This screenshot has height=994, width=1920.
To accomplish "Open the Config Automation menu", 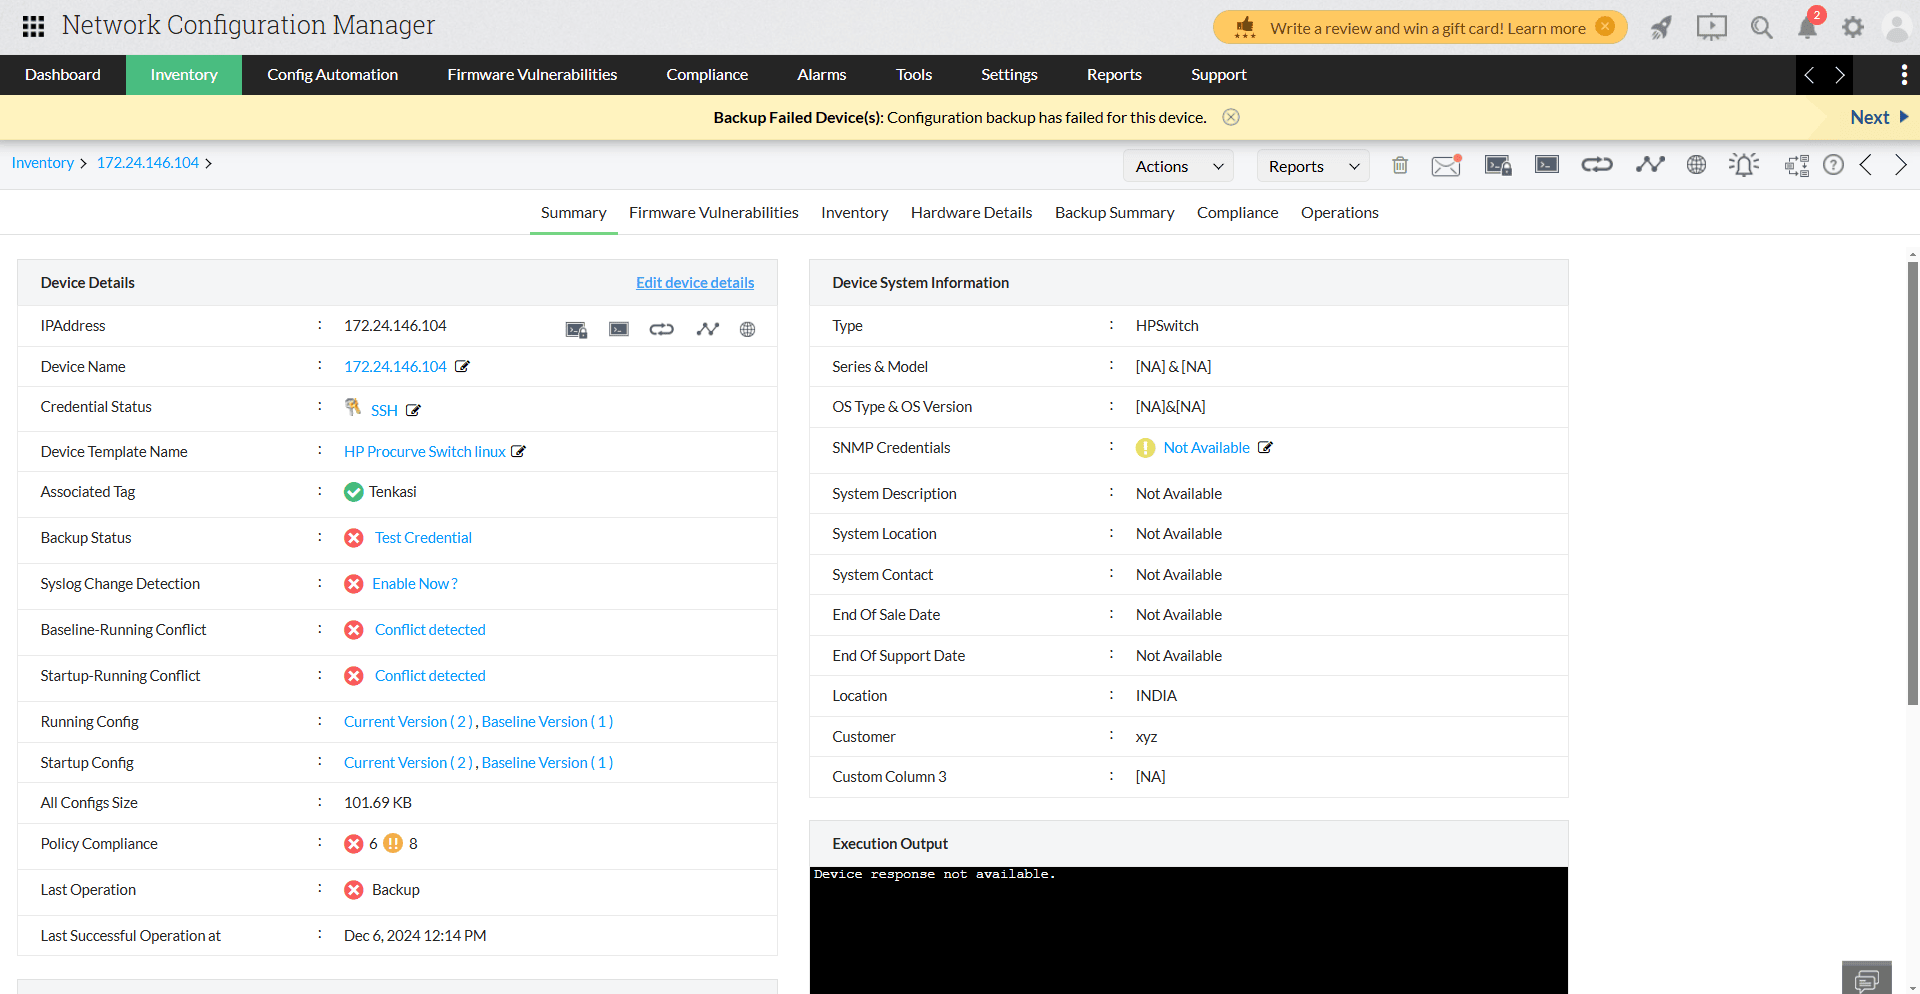I will (x=331, y=74).
